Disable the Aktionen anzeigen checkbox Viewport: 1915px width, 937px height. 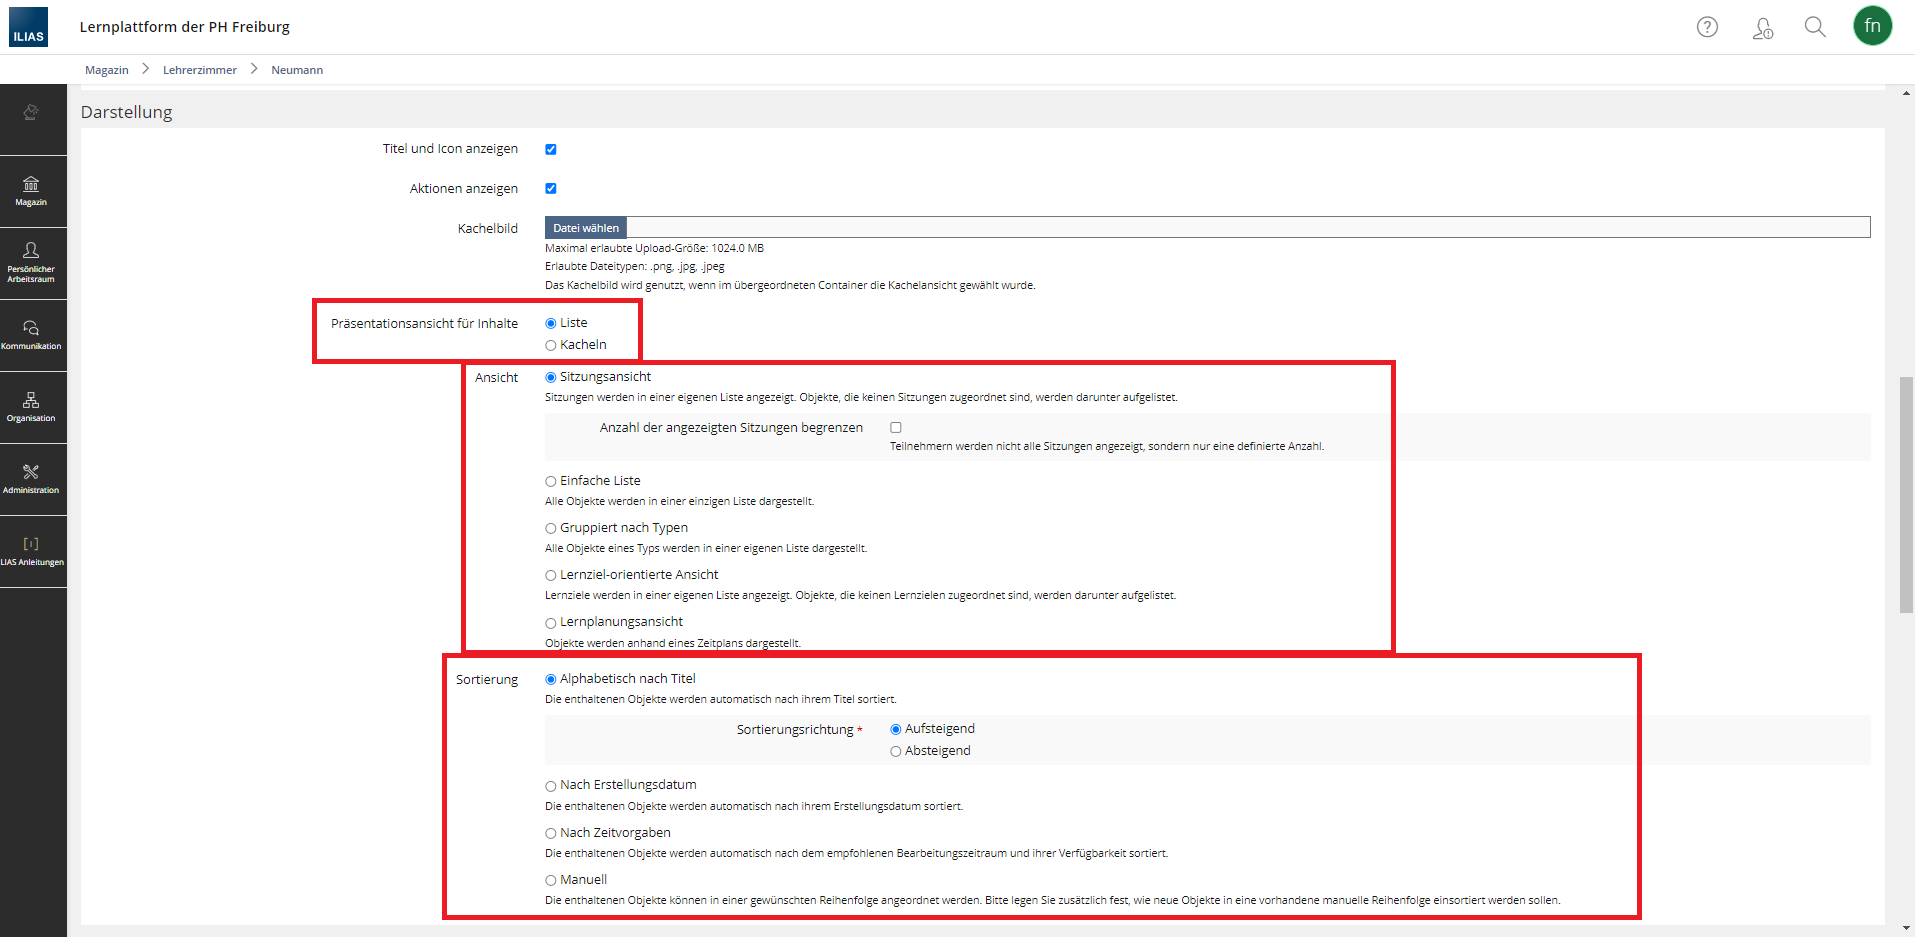(x=551, y=188)
